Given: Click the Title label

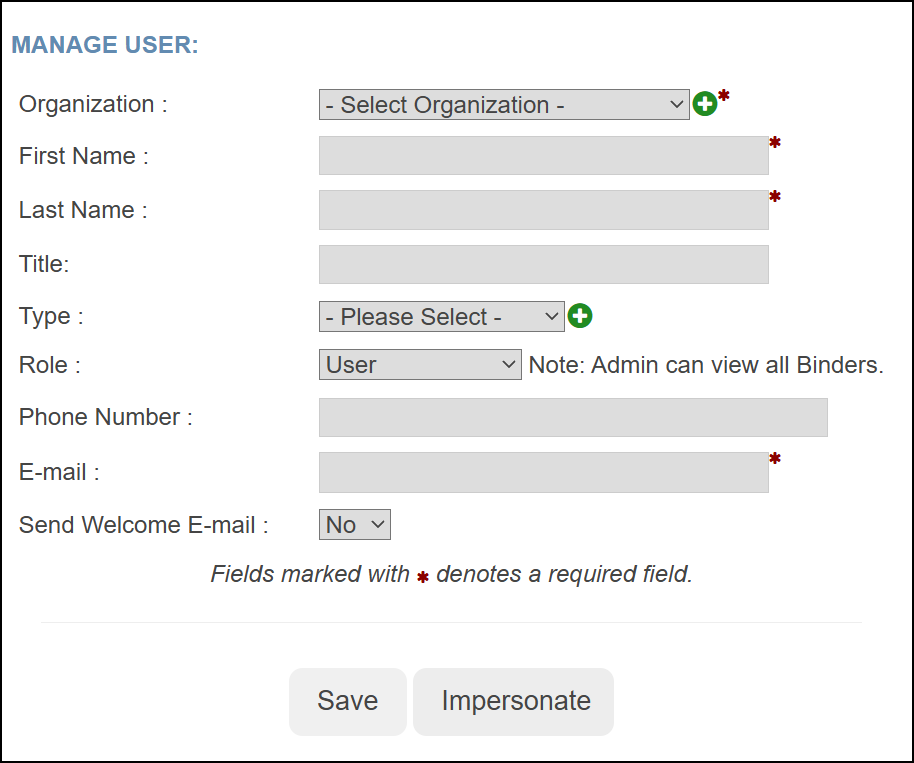Looking at the screenshot, I should point(44,264).
